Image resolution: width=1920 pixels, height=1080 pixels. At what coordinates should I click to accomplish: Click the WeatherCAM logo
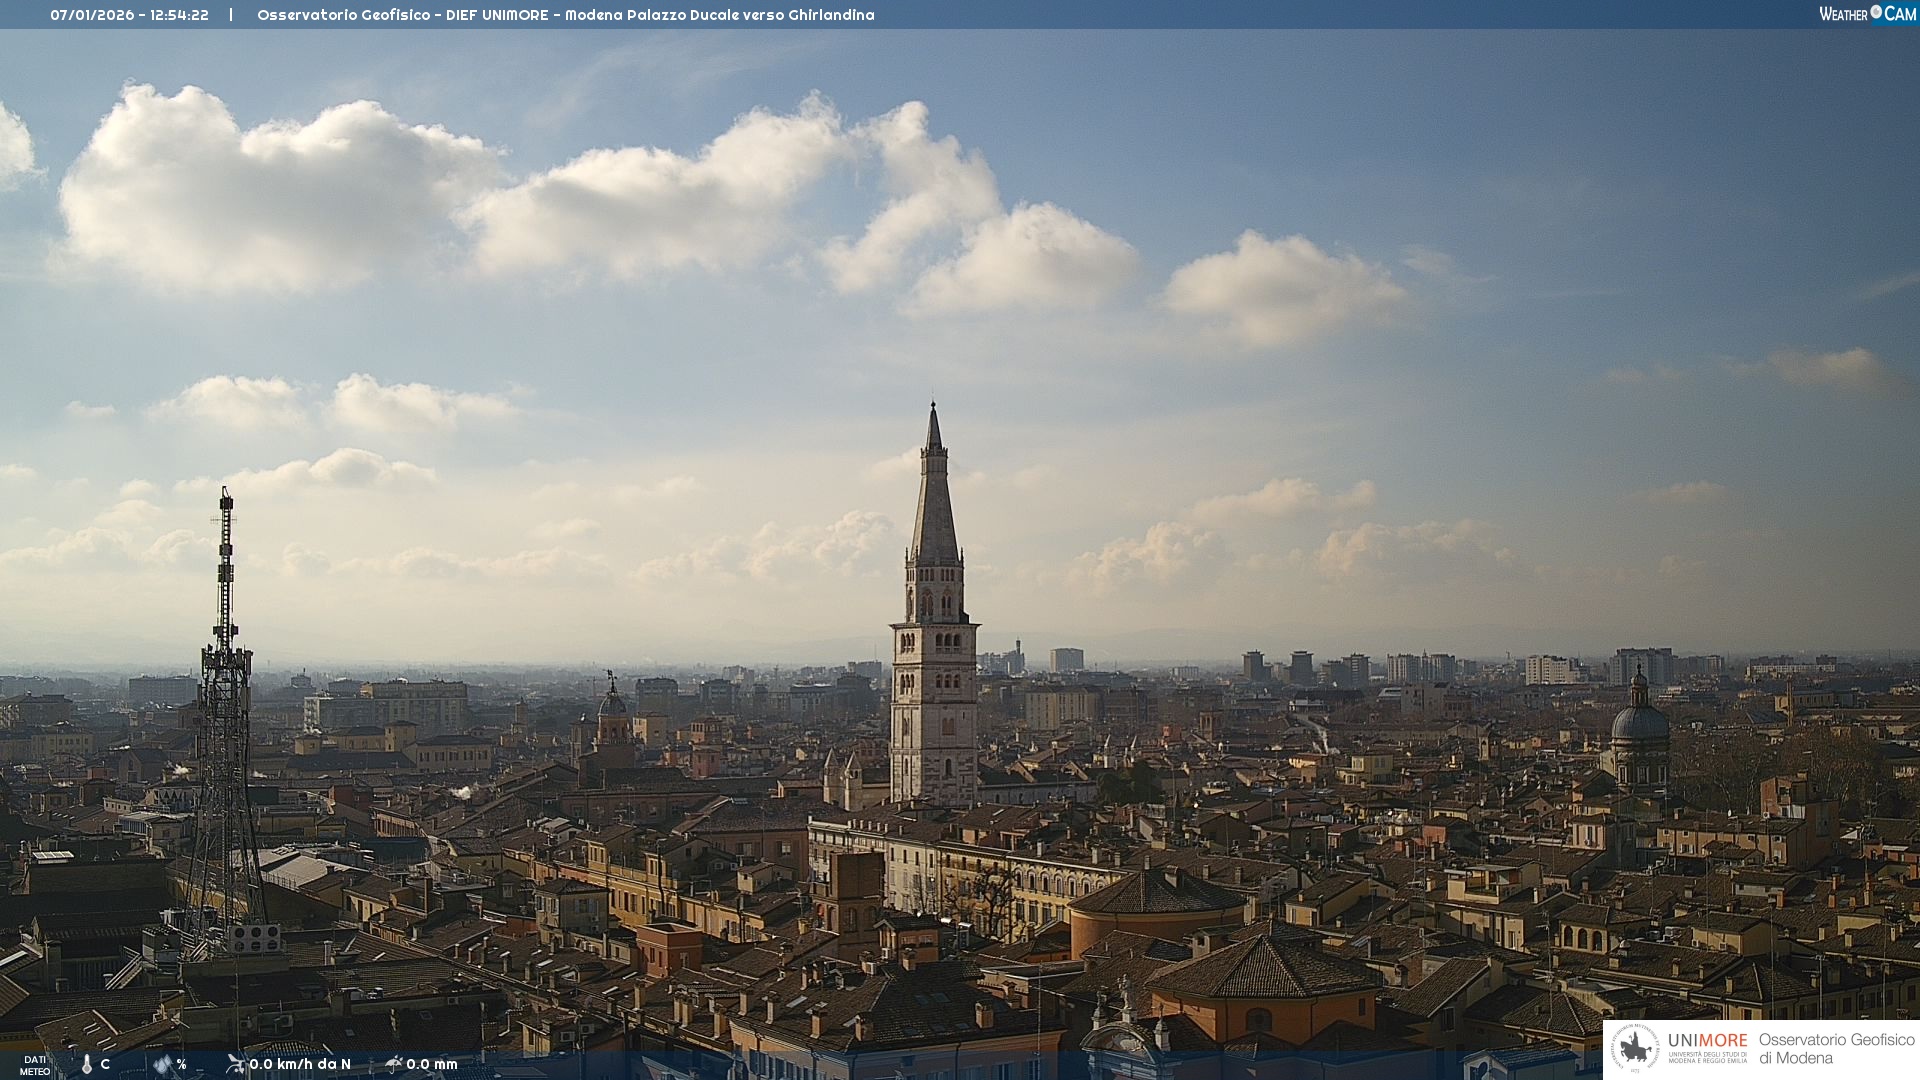[x=1867, y=14]
